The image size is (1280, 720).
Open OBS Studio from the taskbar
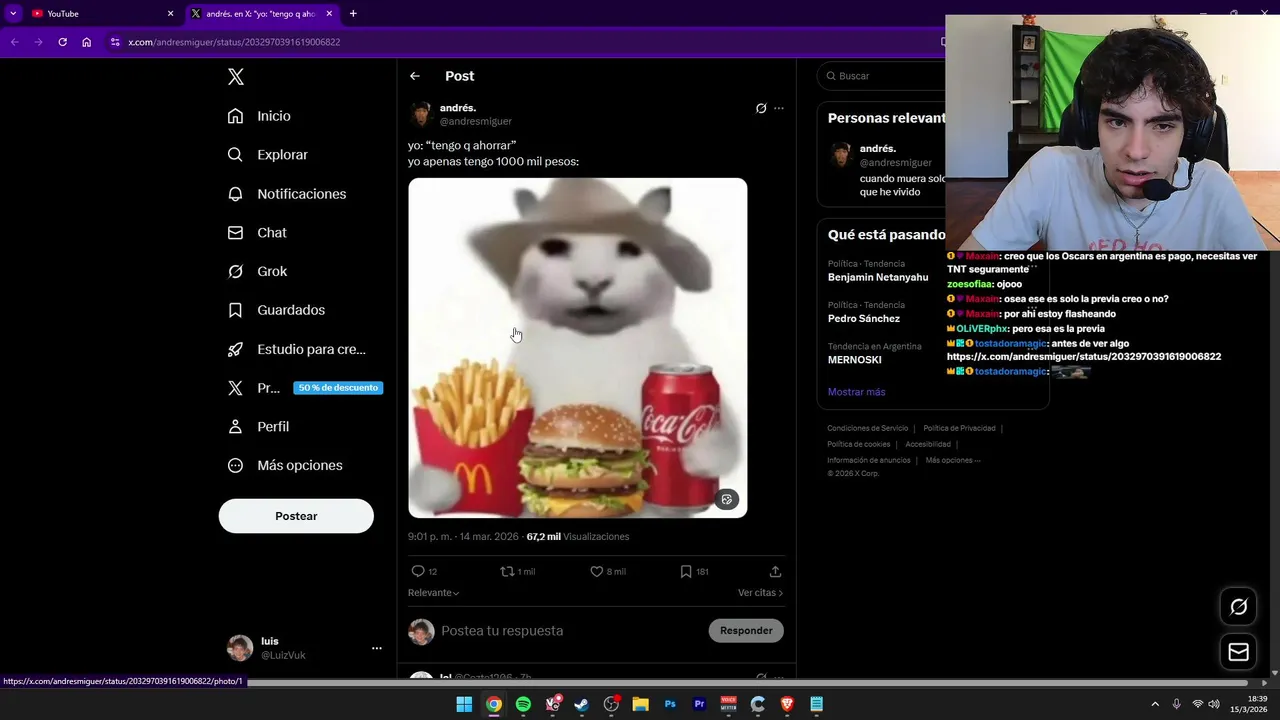pyautogui.click(x=611, y=704)
